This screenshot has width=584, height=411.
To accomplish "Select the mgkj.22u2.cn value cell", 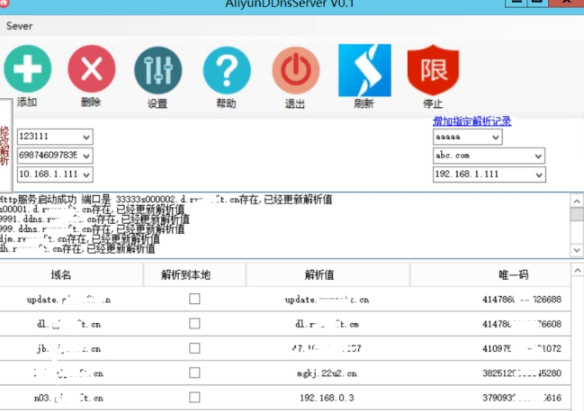I will [x=328, y=373].
